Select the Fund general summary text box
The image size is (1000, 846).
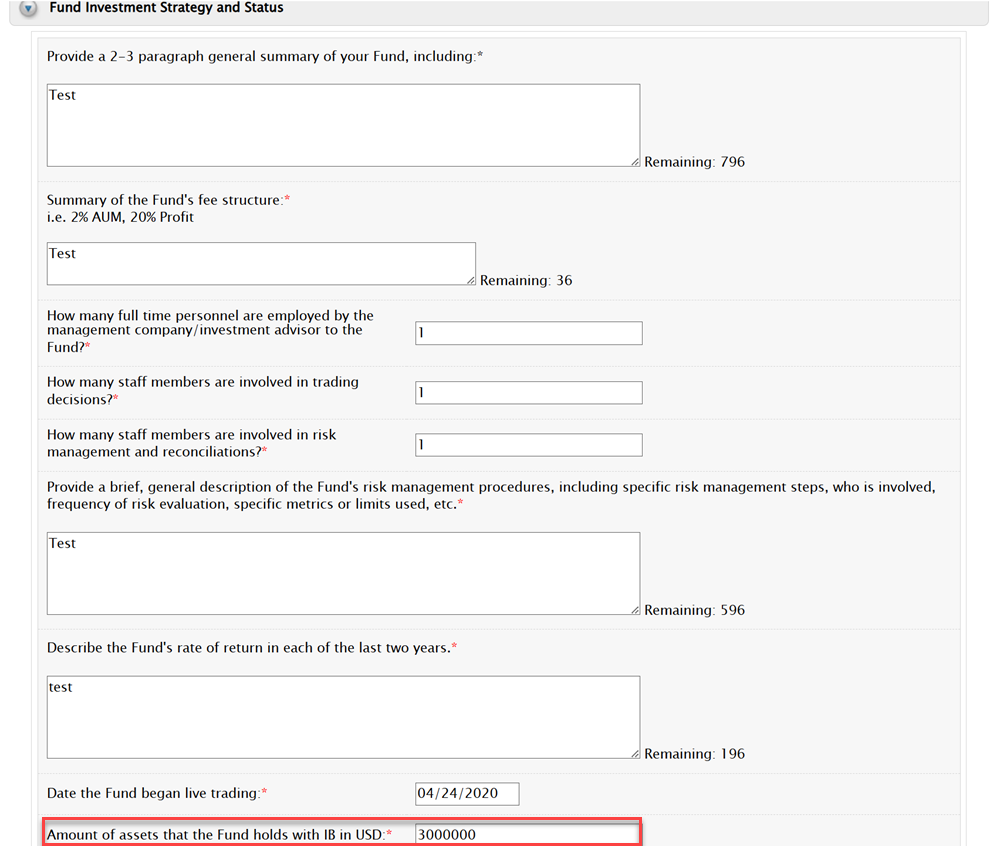tap(340, 124)
